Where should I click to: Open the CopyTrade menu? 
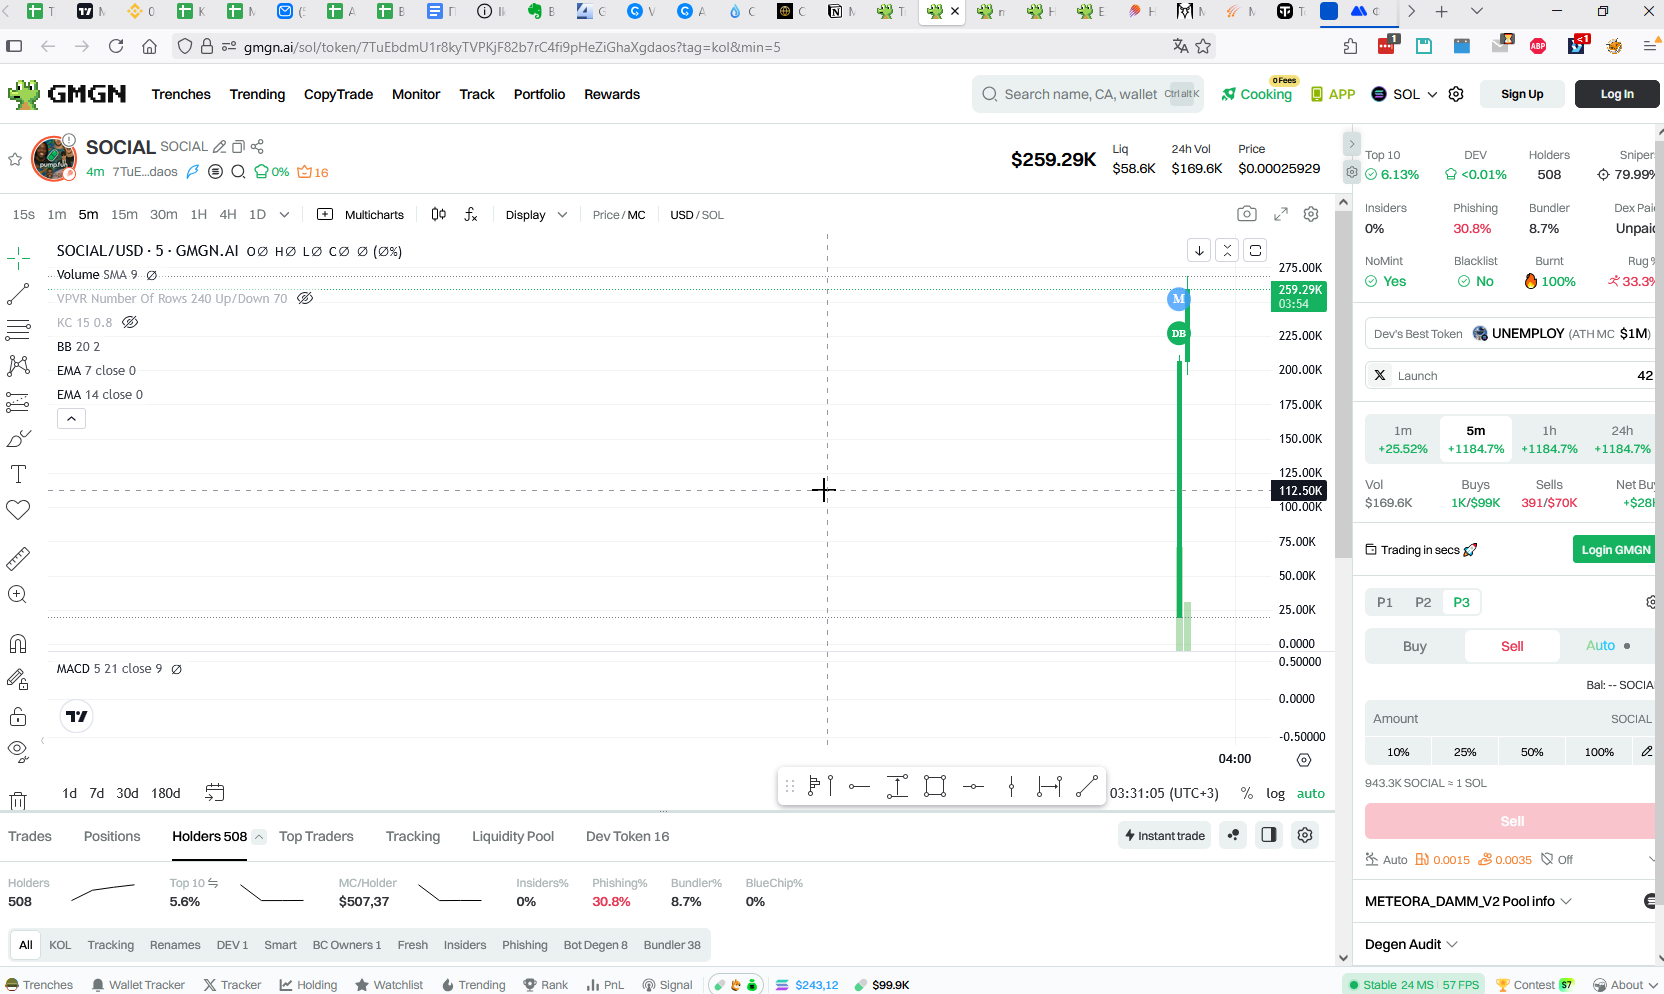click(338, 94)
